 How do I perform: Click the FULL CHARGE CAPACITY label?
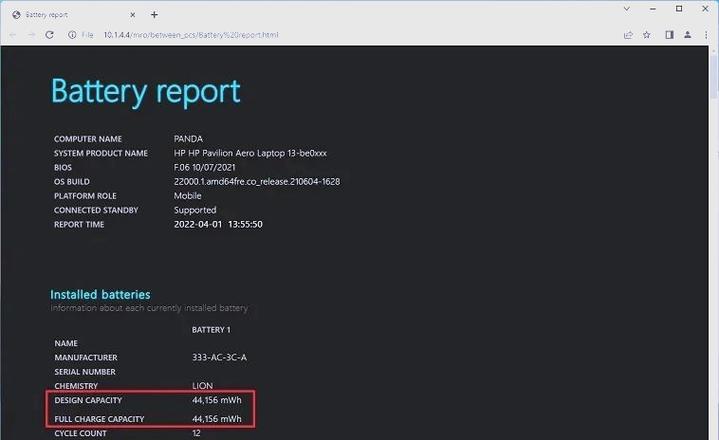99,419
